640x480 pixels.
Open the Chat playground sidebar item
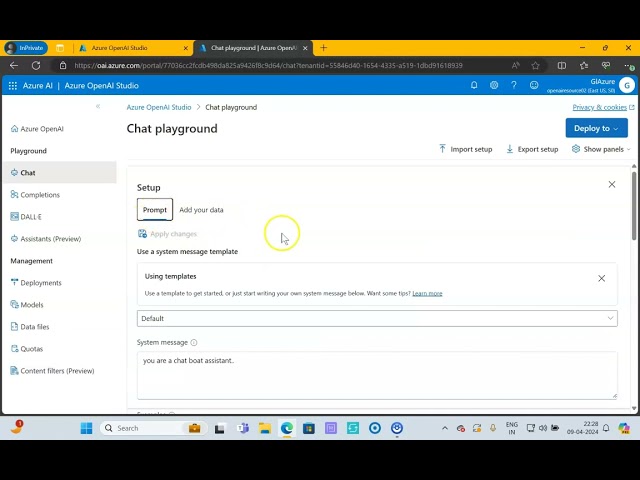(59, 173)
